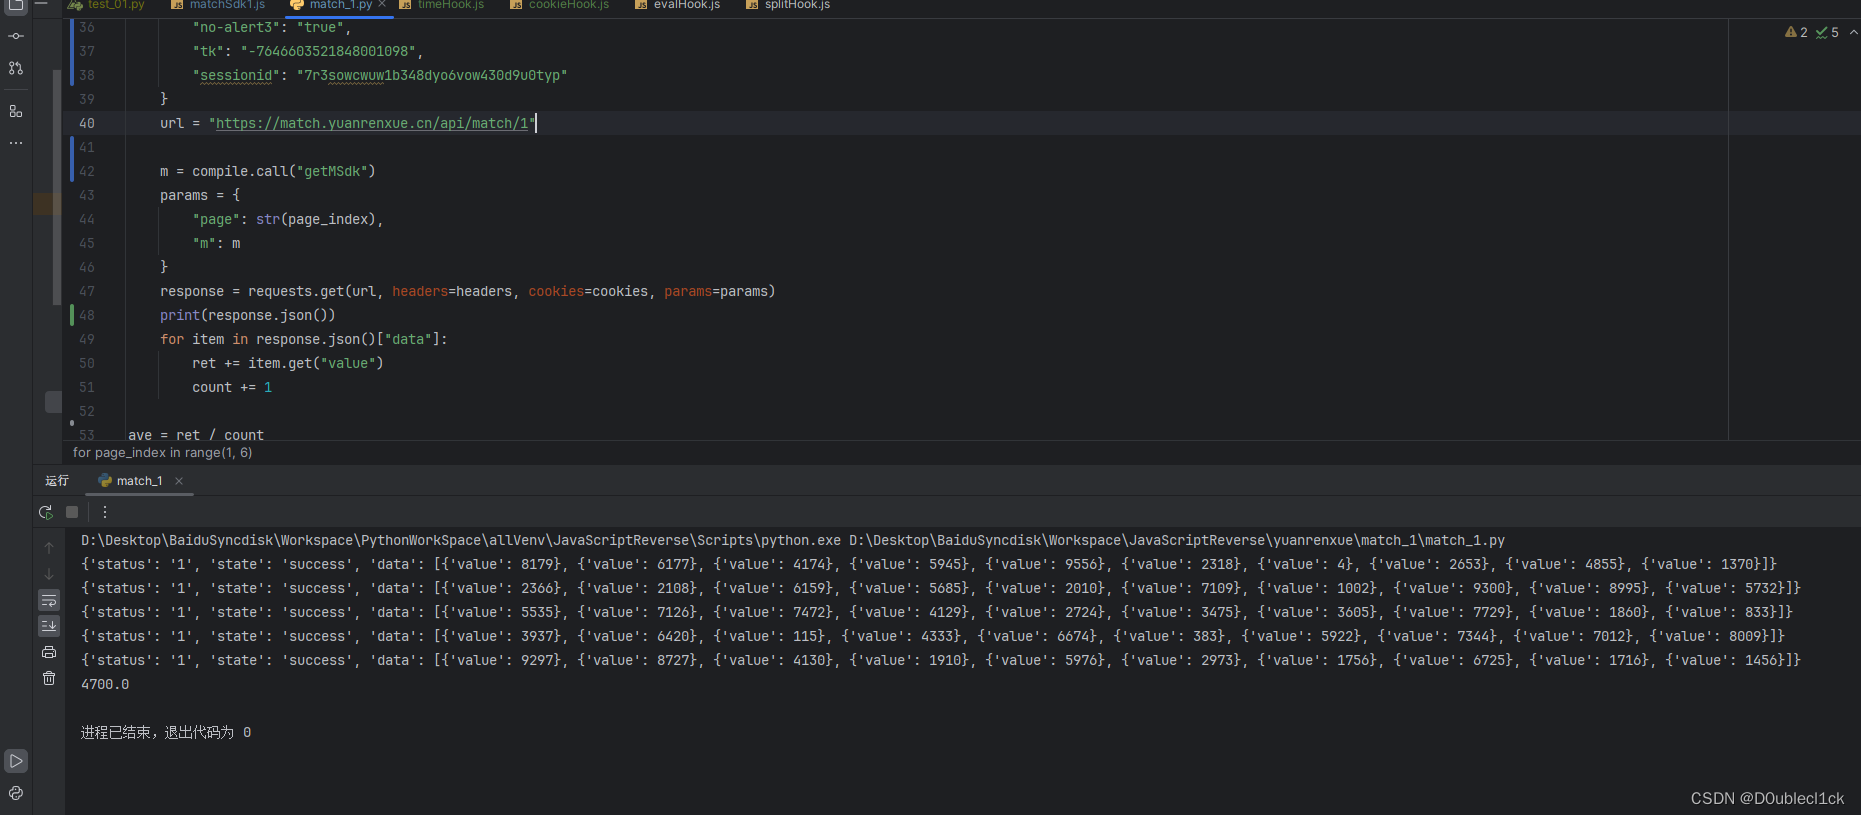Toggle soft-wrap in run console
The image size is (1861, 815).
tap(49, 600)
